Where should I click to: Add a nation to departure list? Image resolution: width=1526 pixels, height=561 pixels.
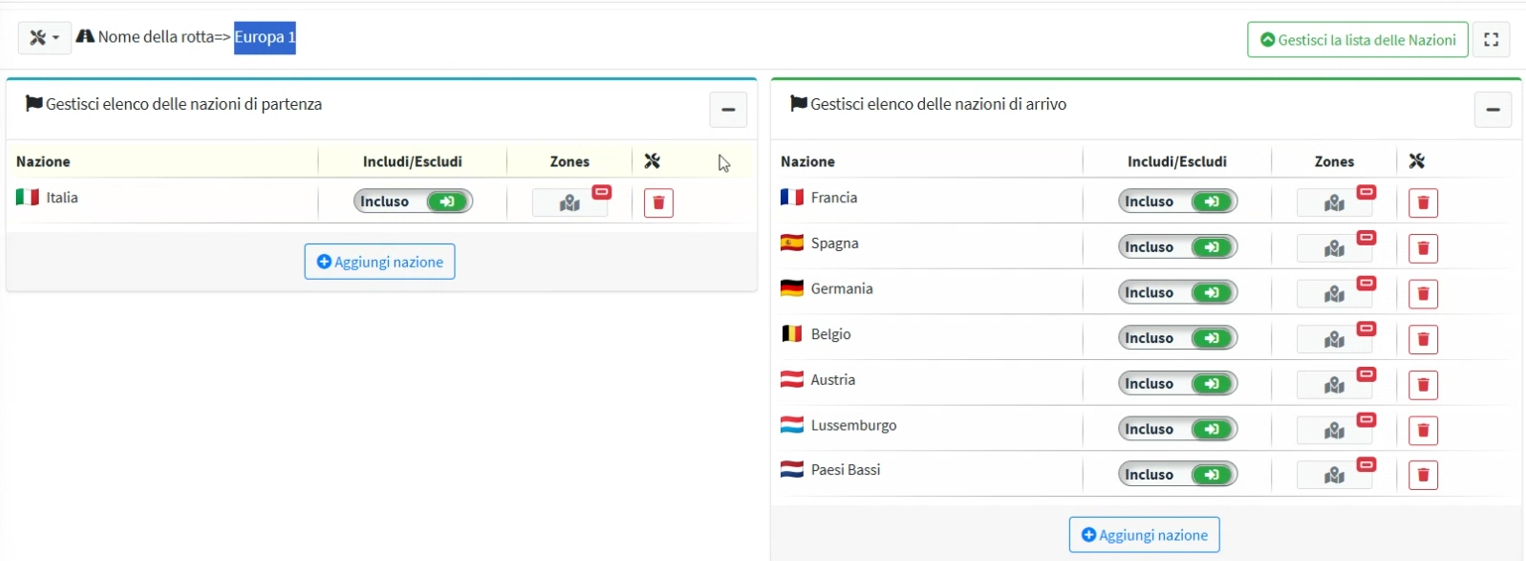tap(380, 262)
